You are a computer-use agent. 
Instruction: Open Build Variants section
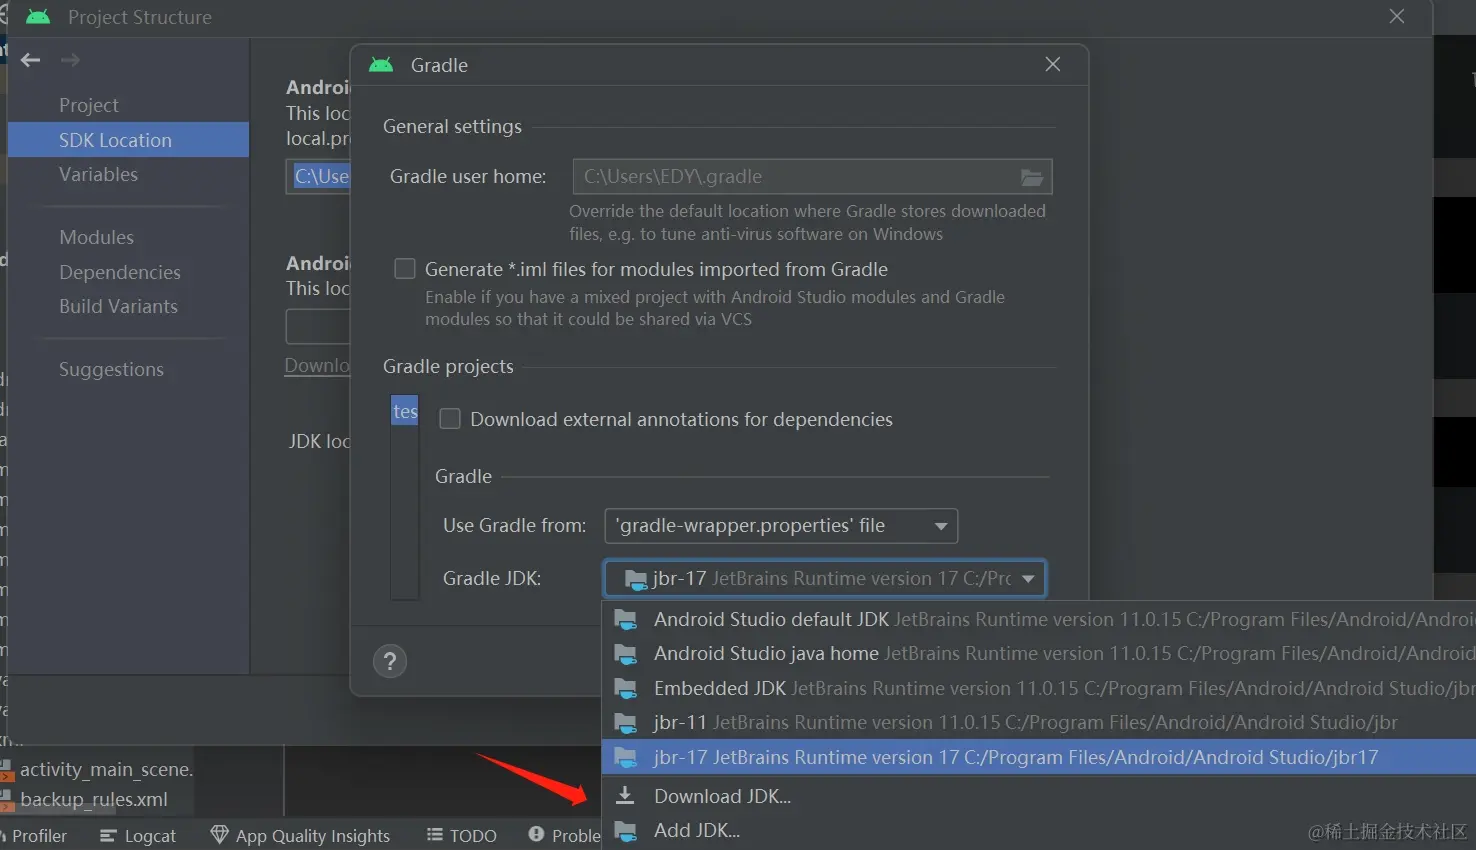[x=118, y=306]
